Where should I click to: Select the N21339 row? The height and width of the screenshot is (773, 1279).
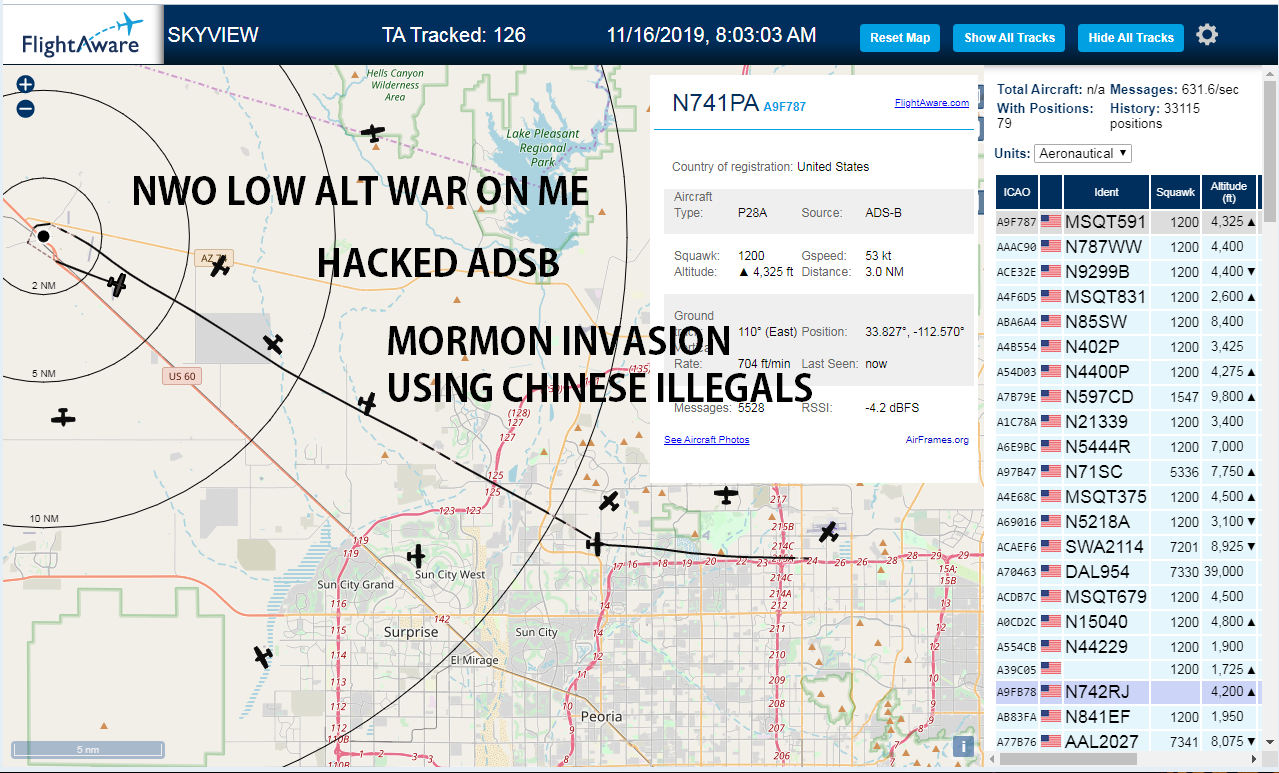1128,422
